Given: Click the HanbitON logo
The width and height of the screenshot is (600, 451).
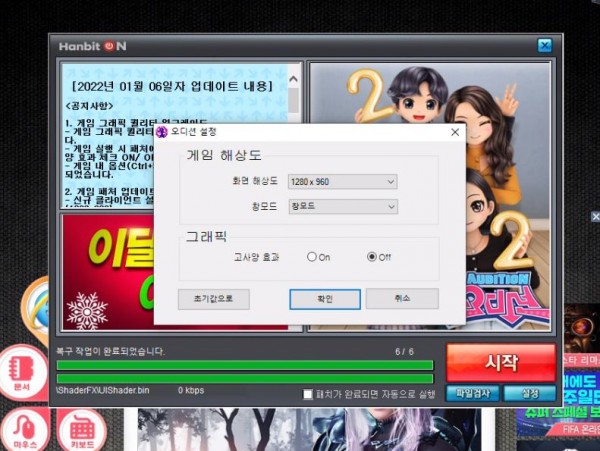Looking at the screenshot, I should pyautogui.click(x=92, y=47).
